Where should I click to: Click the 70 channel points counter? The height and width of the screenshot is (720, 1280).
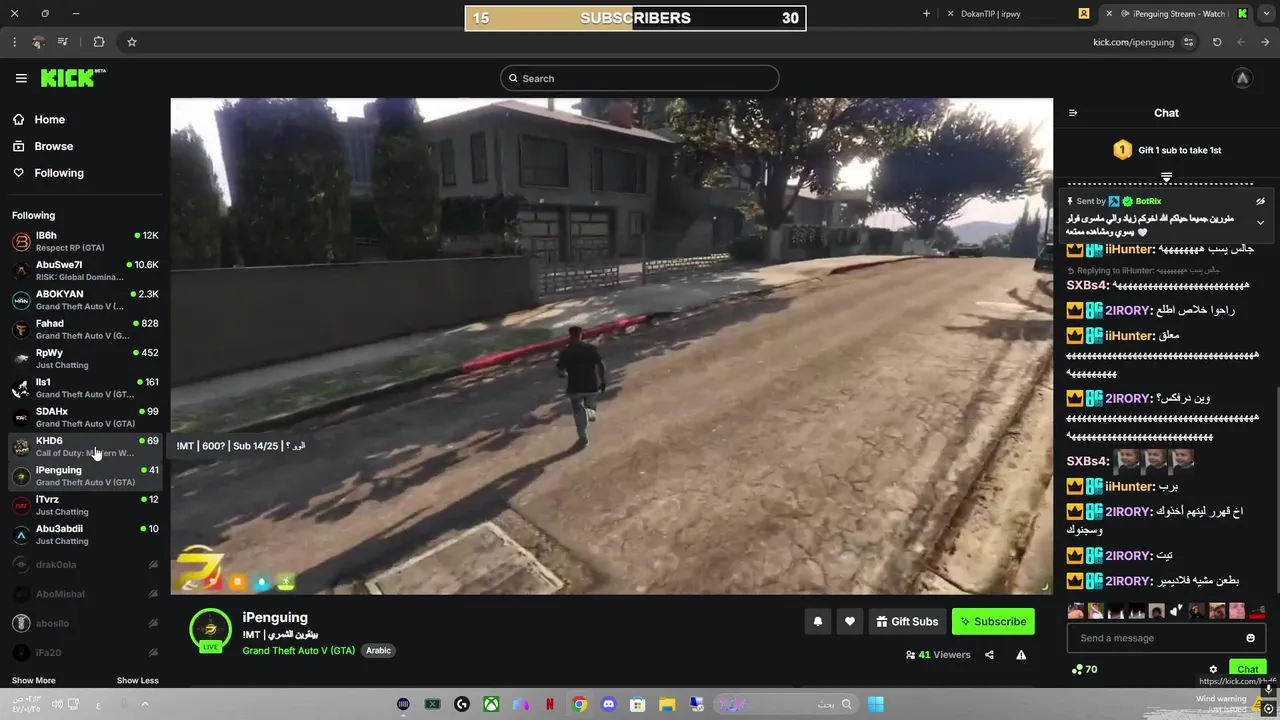point(1084,669)
